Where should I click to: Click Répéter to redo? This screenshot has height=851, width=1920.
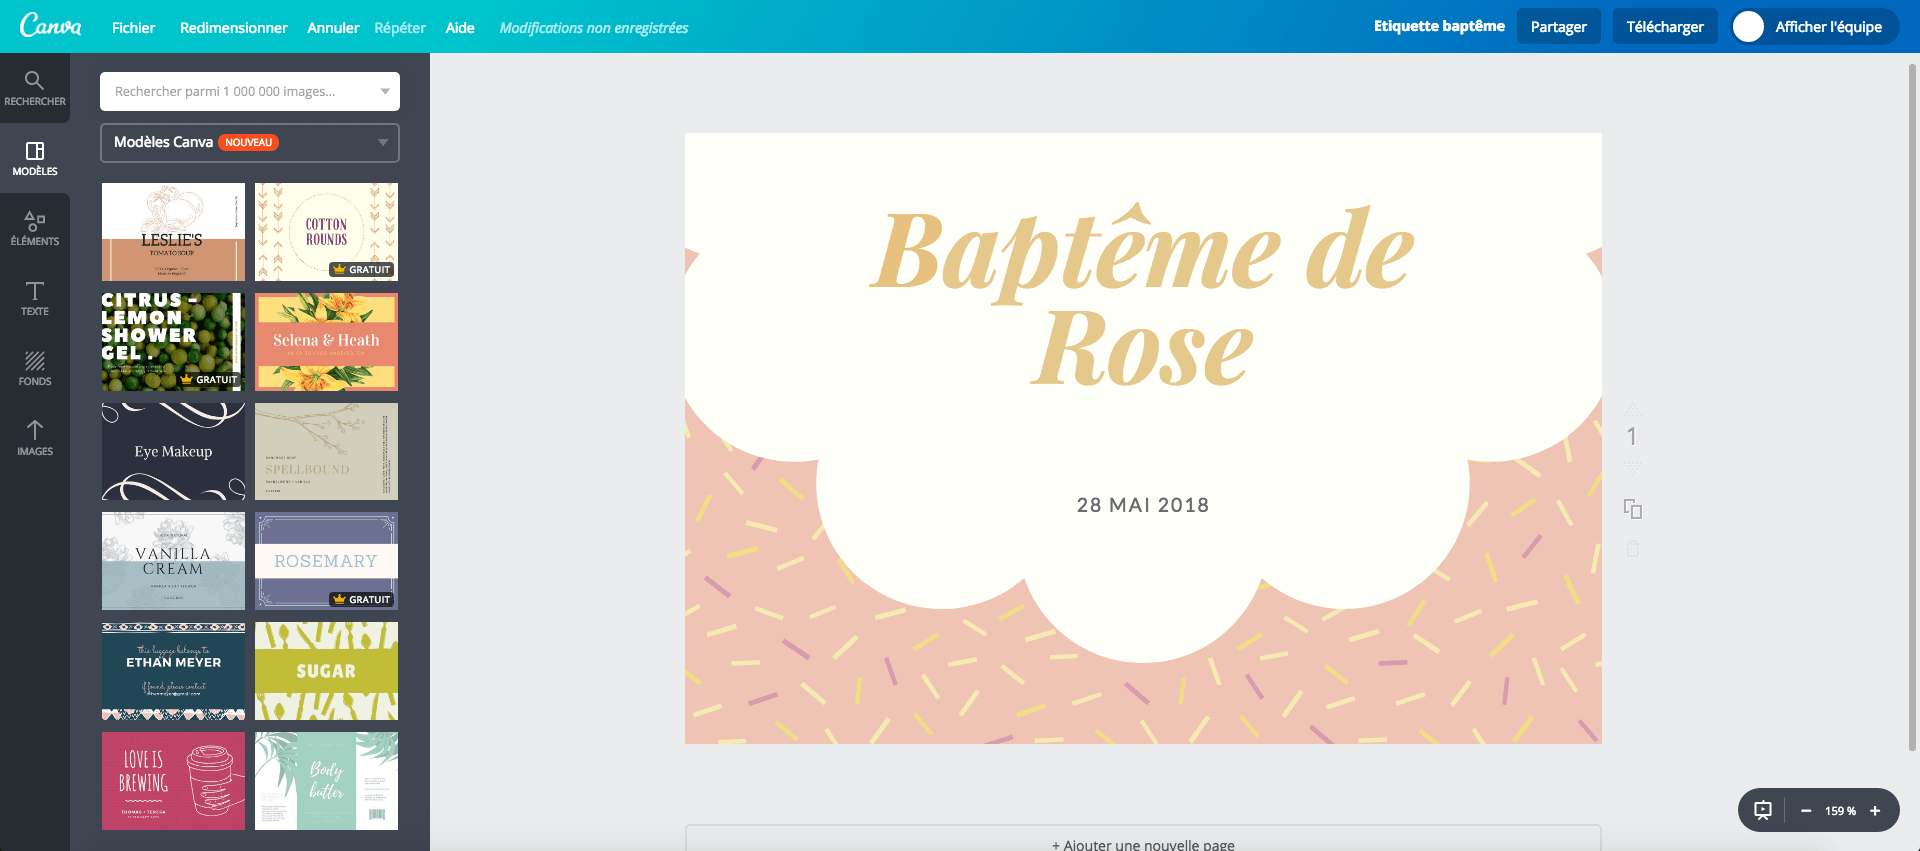(400, 28)
